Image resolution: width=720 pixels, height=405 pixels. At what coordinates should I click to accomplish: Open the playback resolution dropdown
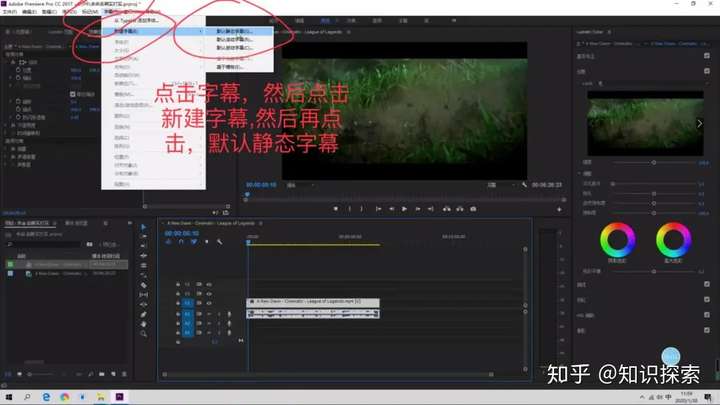[x=501, y=185]
